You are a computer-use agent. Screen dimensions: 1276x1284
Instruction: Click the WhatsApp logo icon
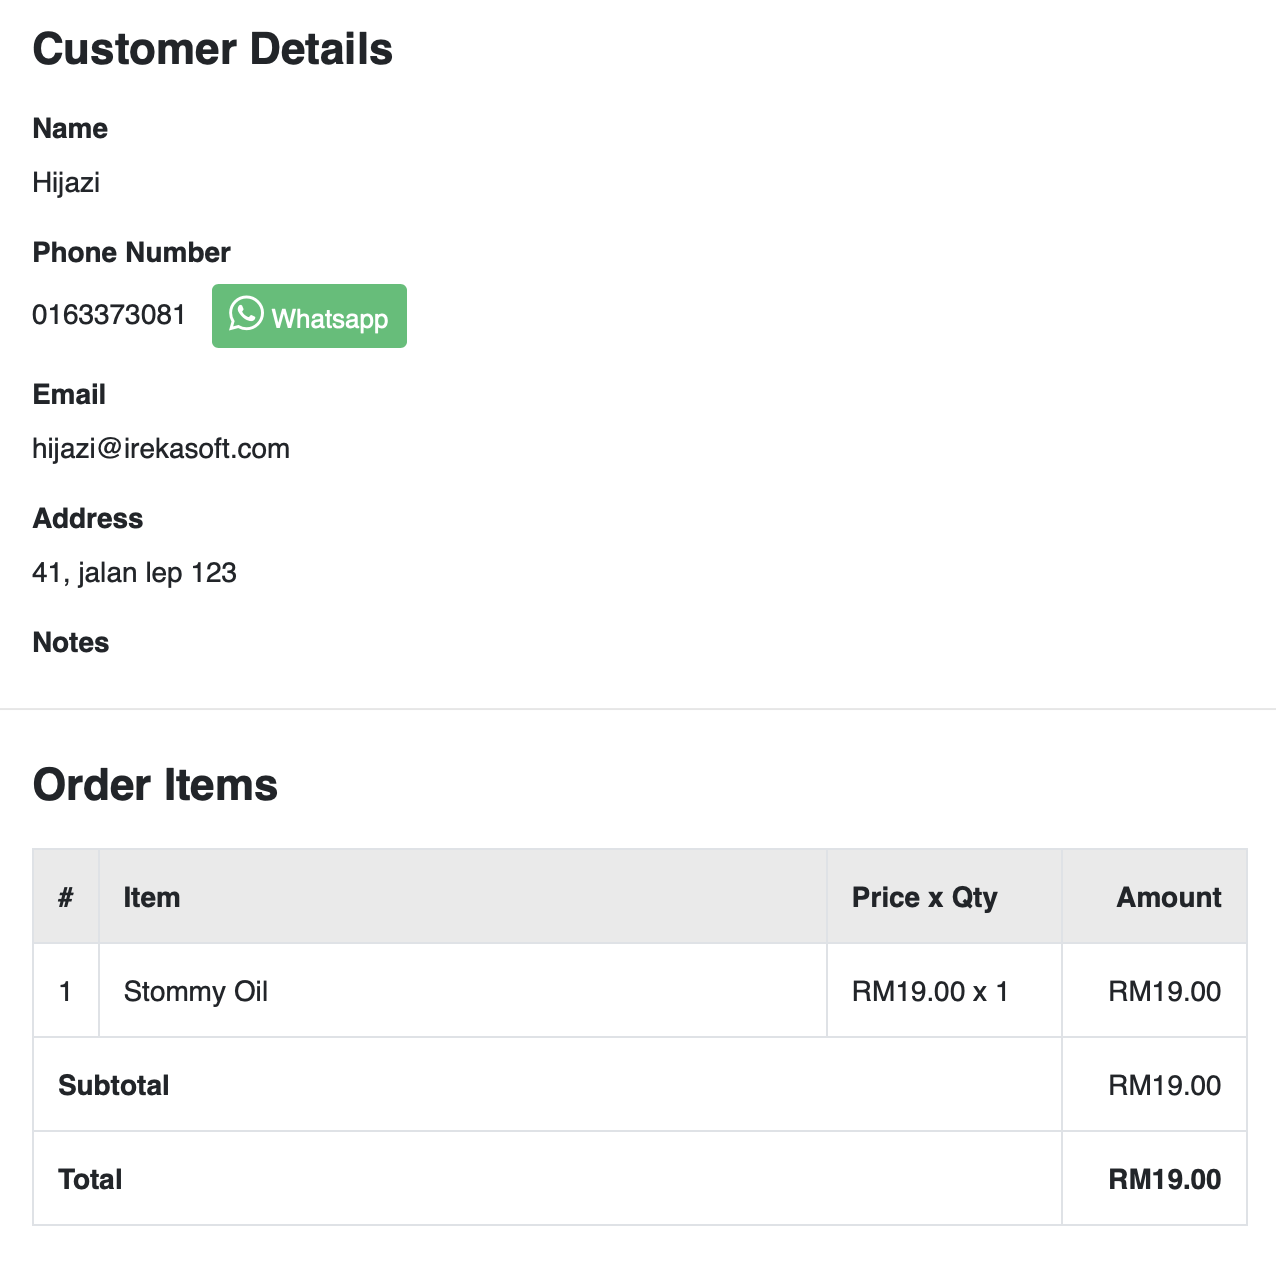pos(246,314)
